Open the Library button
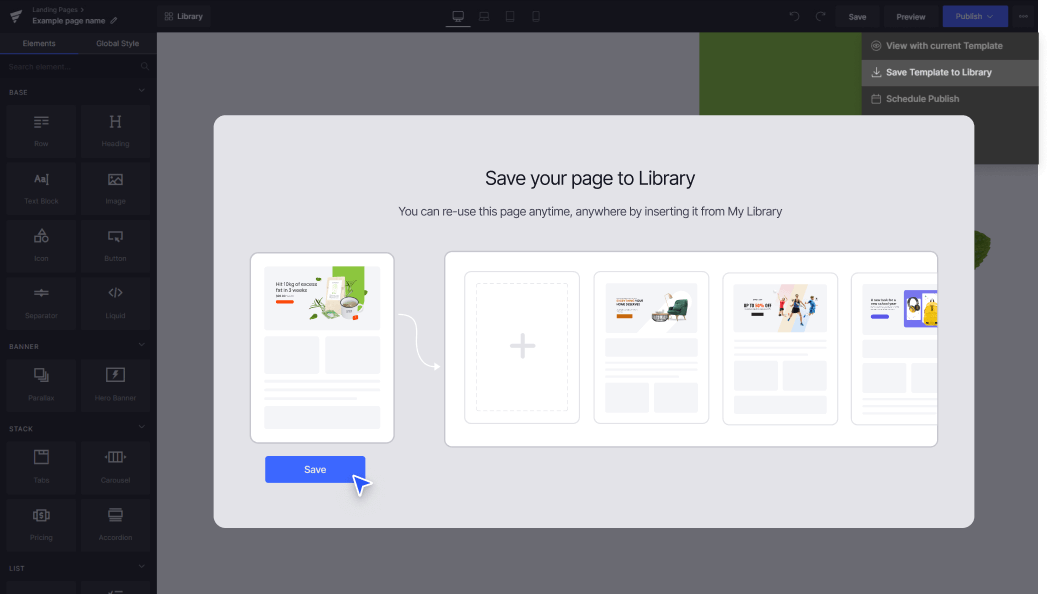The image size is (1052, 595). 184,16
